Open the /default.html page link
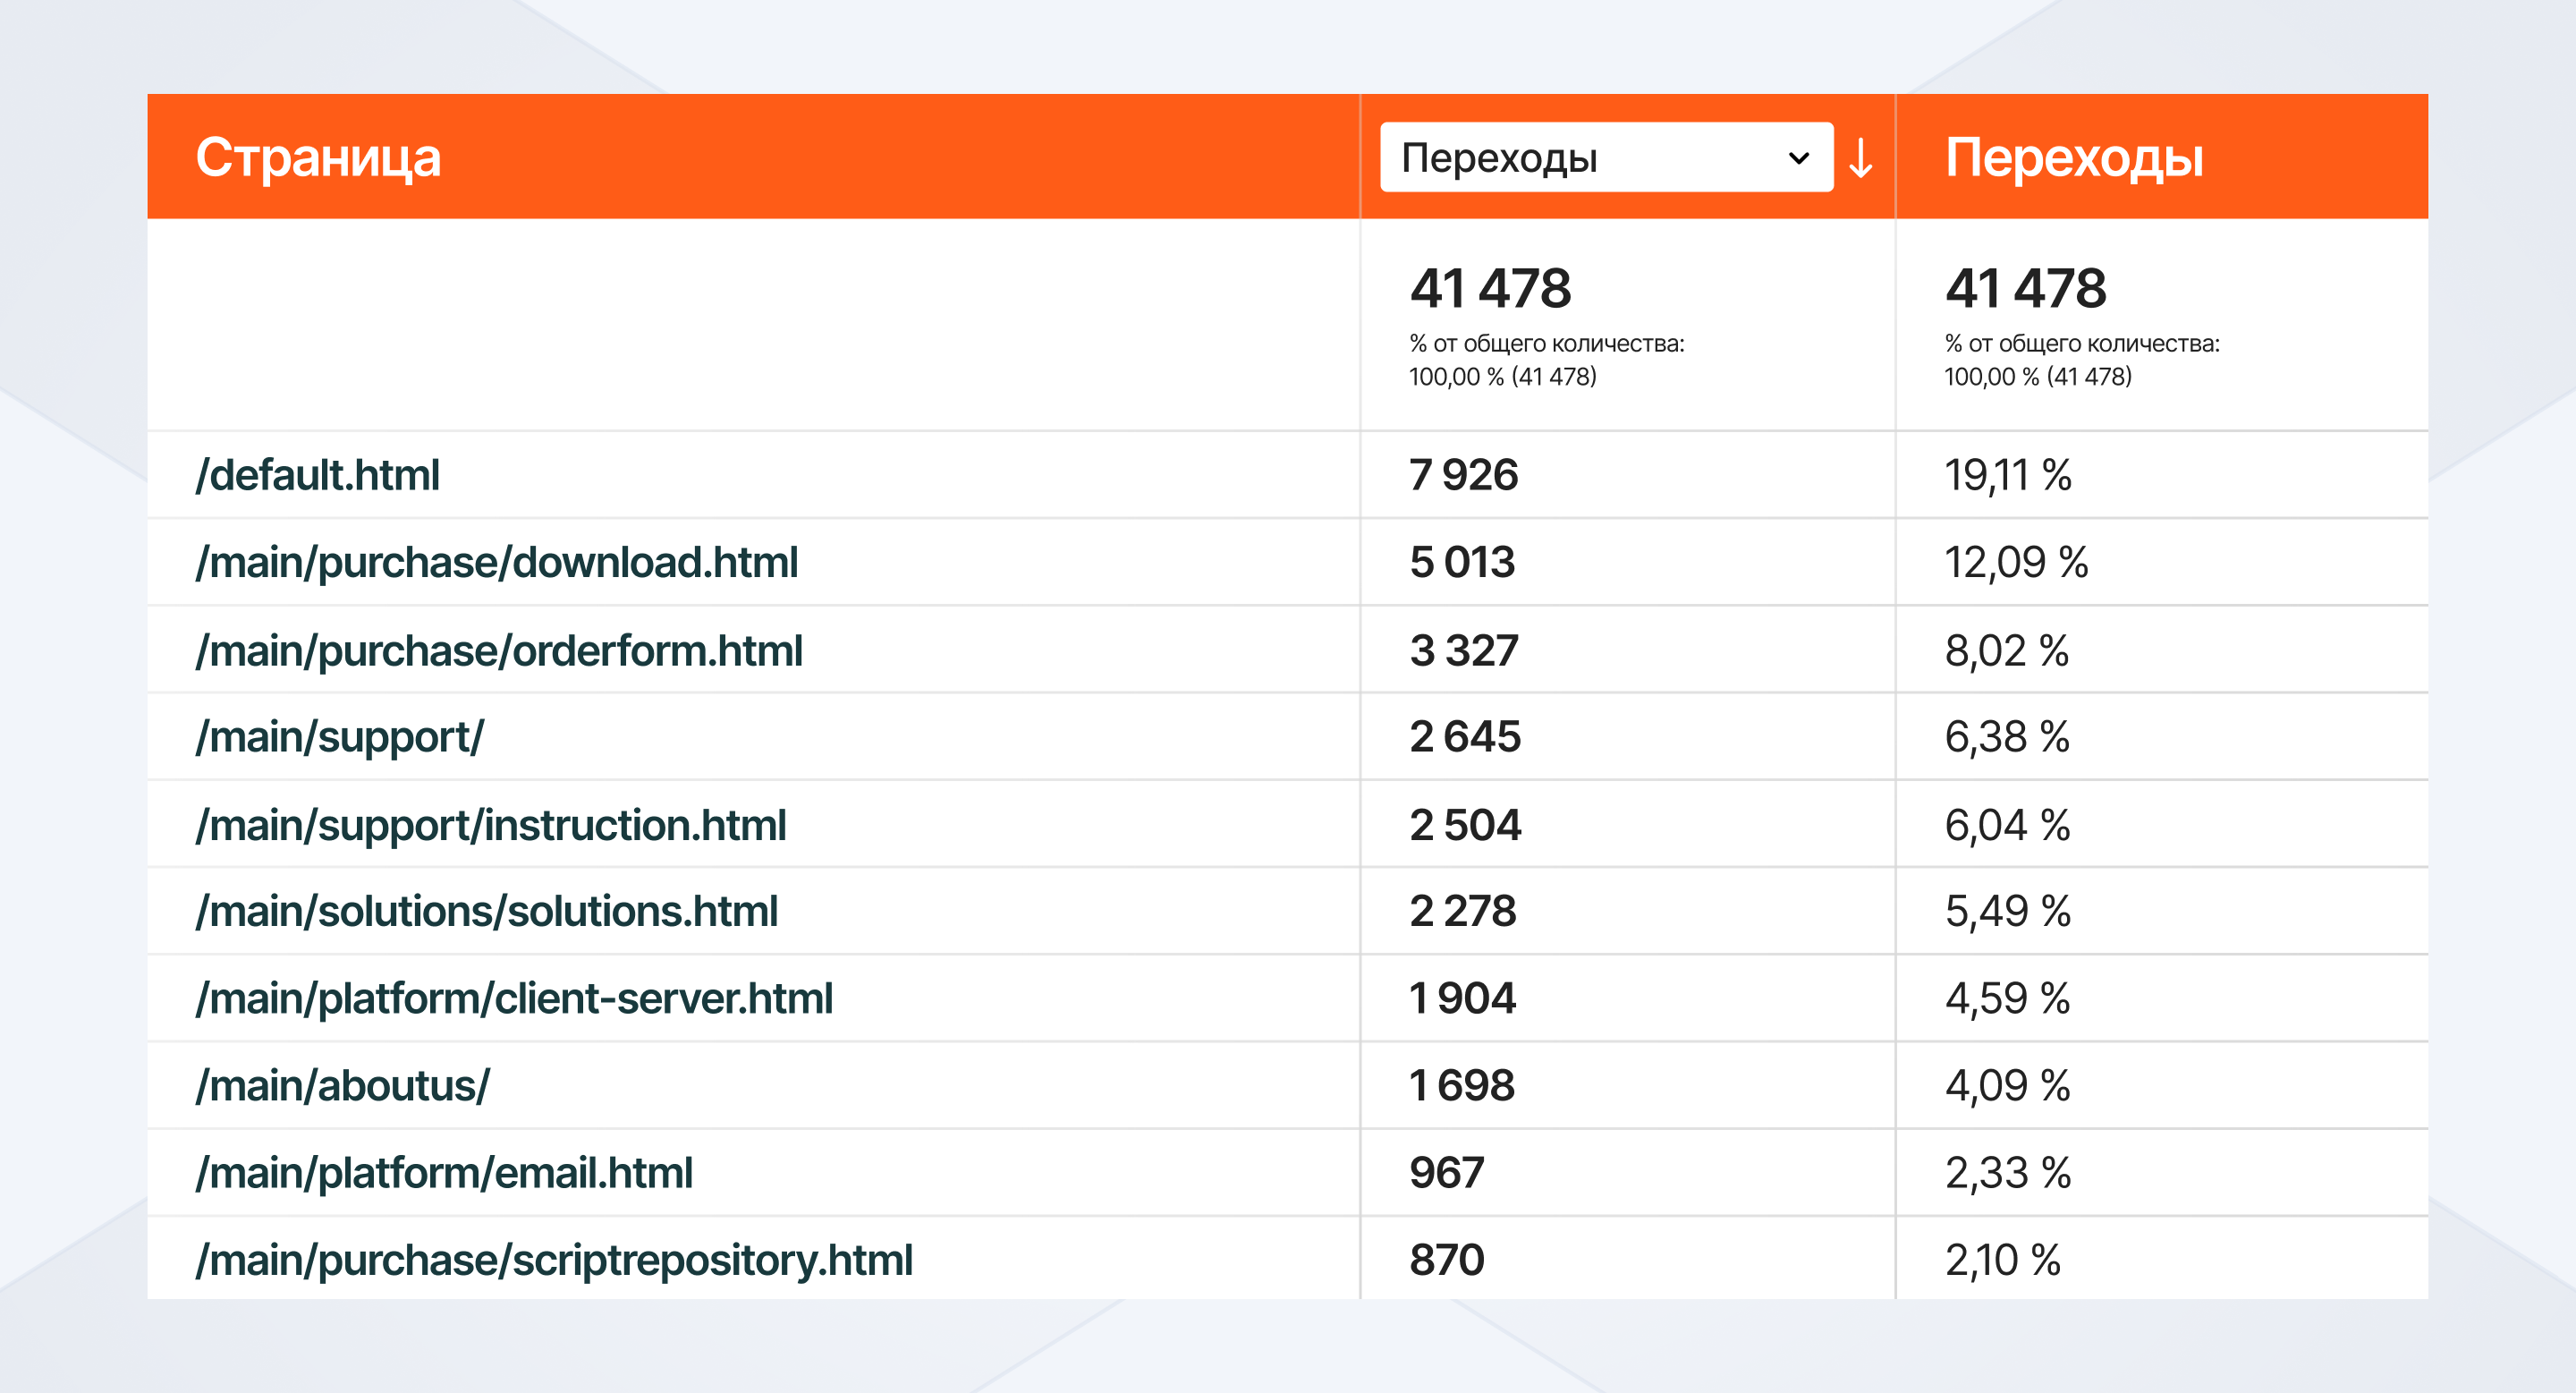 [x=318, y=475]
